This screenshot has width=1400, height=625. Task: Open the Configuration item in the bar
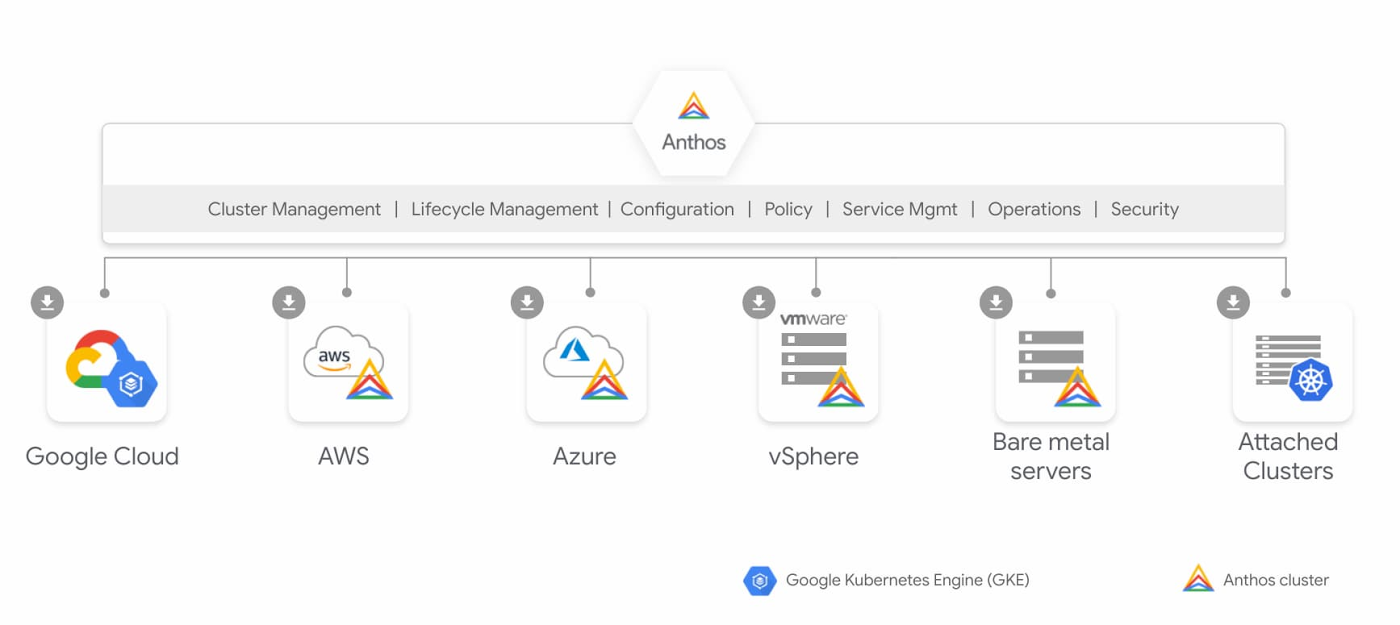coord(677,209)
